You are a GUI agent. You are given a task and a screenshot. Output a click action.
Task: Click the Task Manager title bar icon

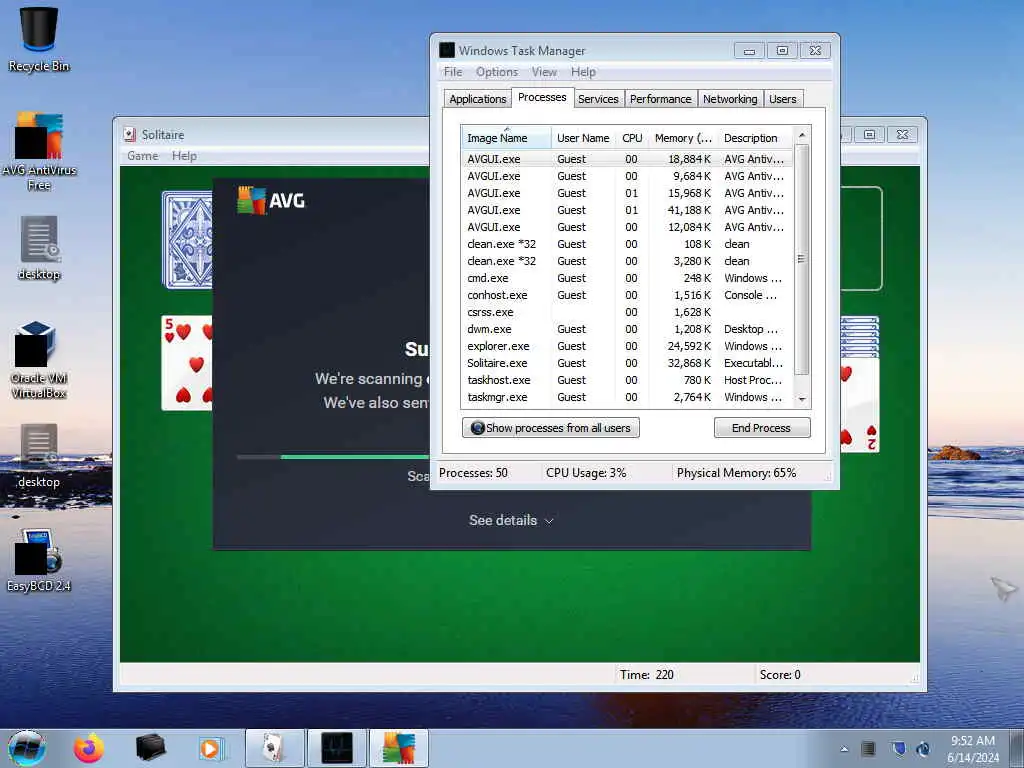point(447,50)
